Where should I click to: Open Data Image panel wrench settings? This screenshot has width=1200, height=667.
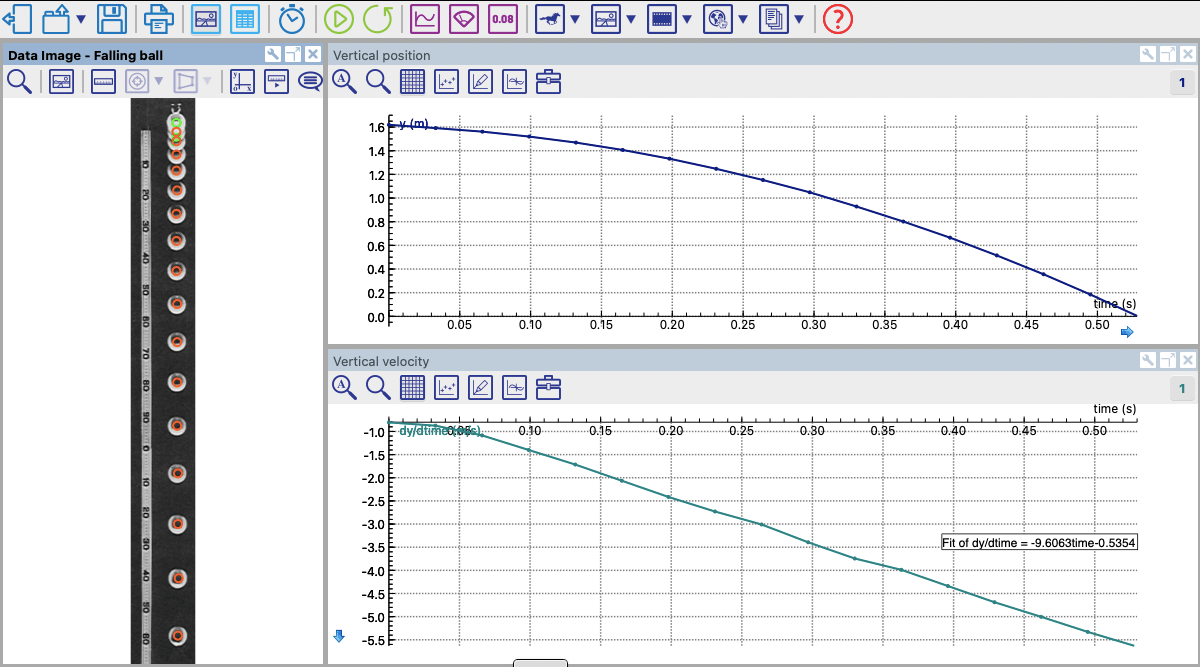[x=273, y=55]
